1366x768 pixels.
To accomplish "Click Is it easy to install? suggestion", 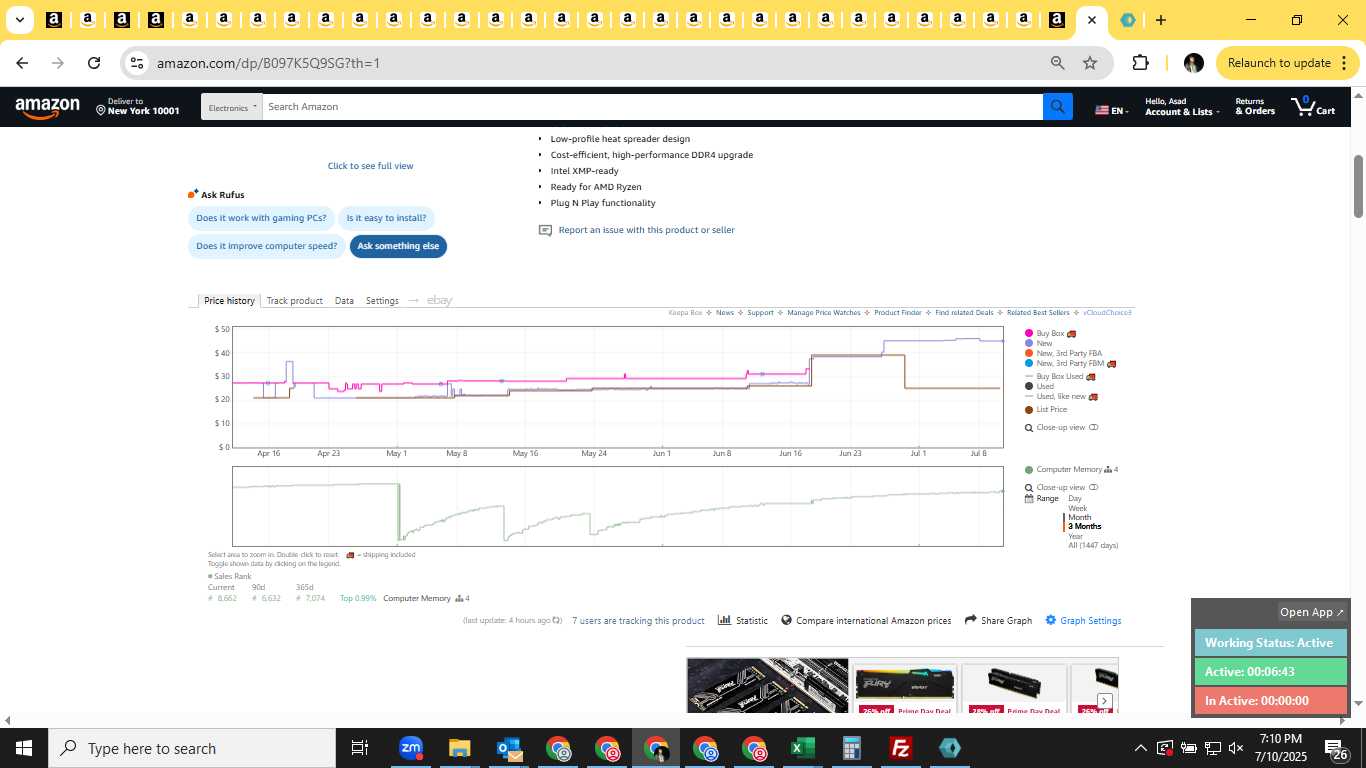I will (x=386, y=218).
